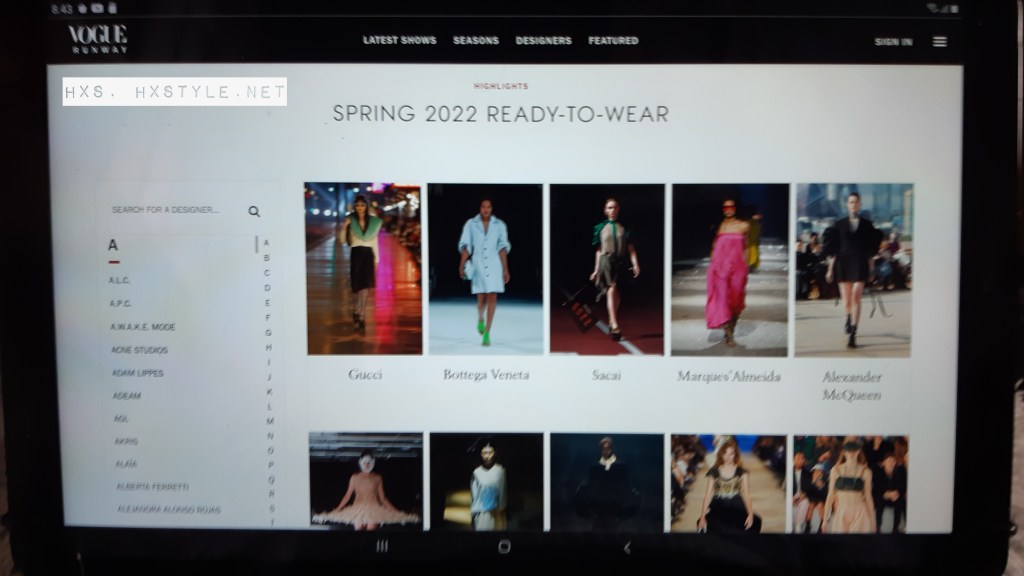Click the Vogue Runway logo
This screenshot has width=1024, height=576.
point(98,39)
